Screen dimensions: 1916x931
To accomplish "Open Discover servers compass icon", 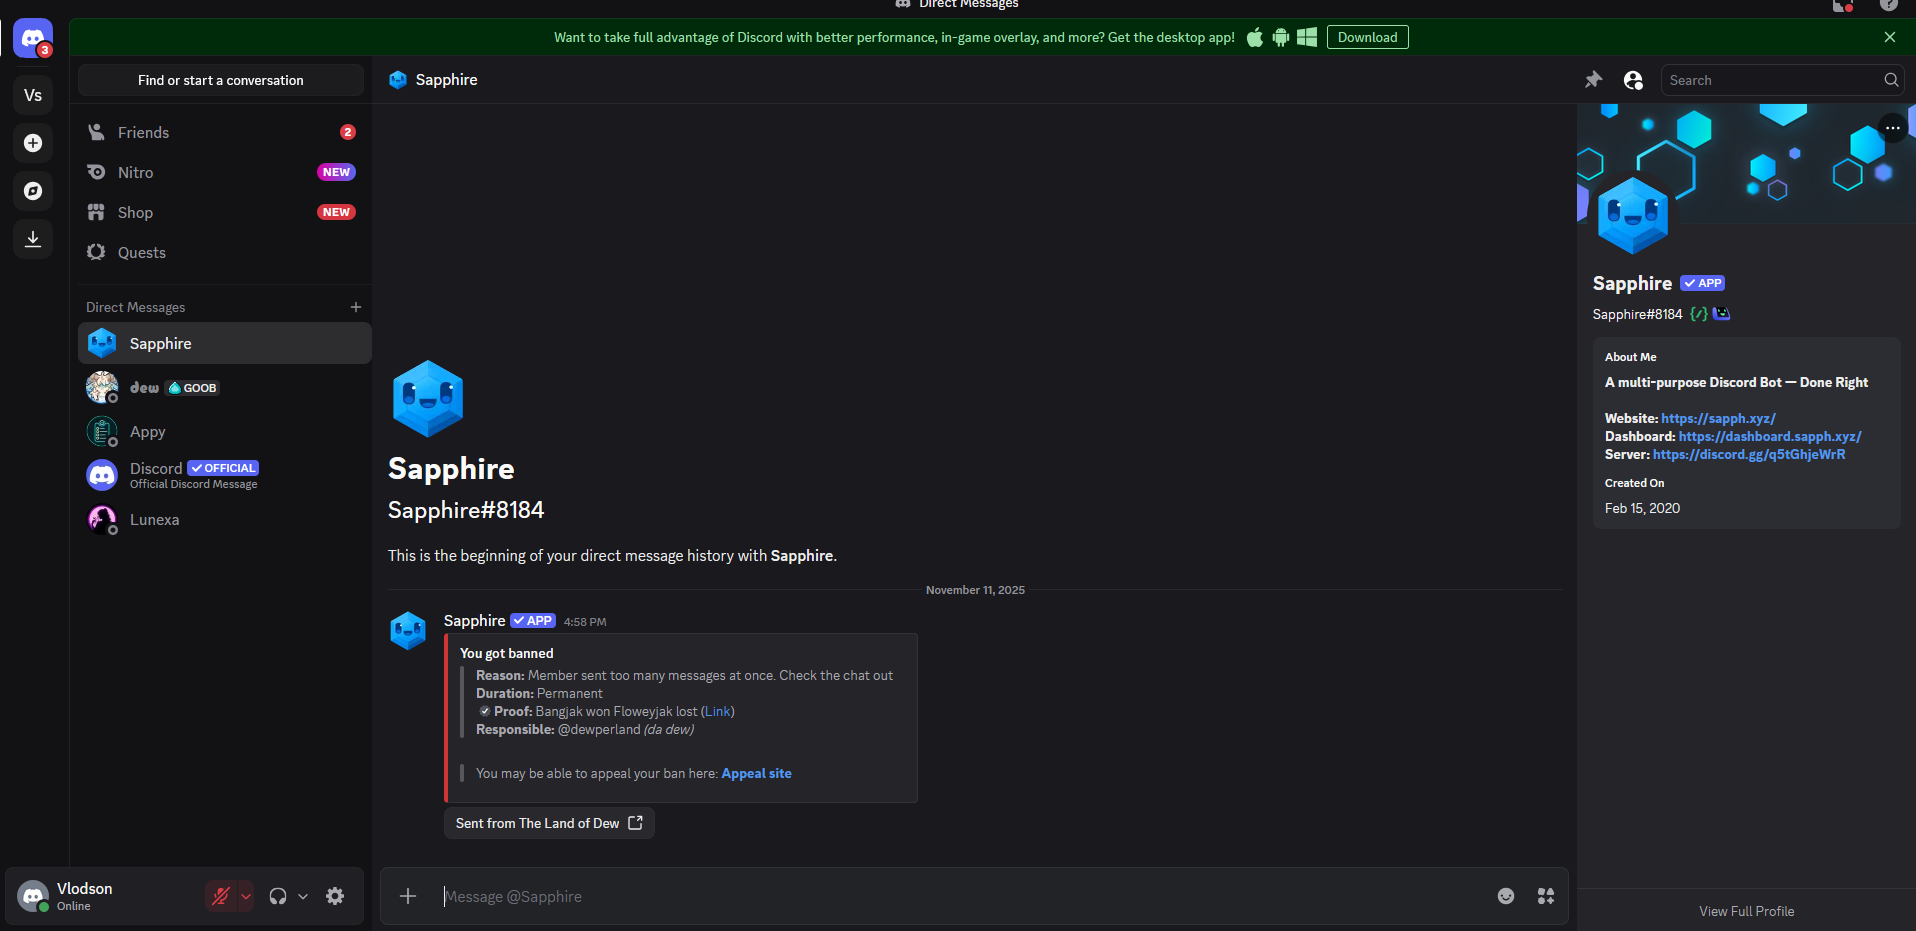I will pyautogui.click(x=33, y=191).
